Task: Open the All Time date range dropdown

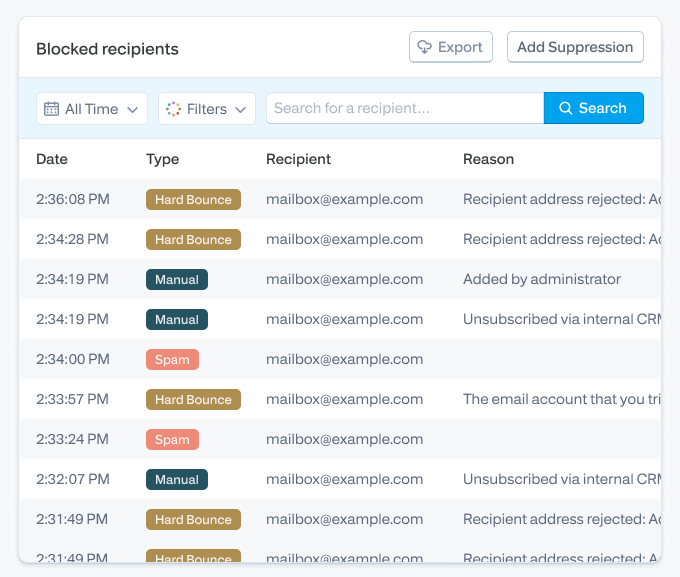Action: [92, 108]
